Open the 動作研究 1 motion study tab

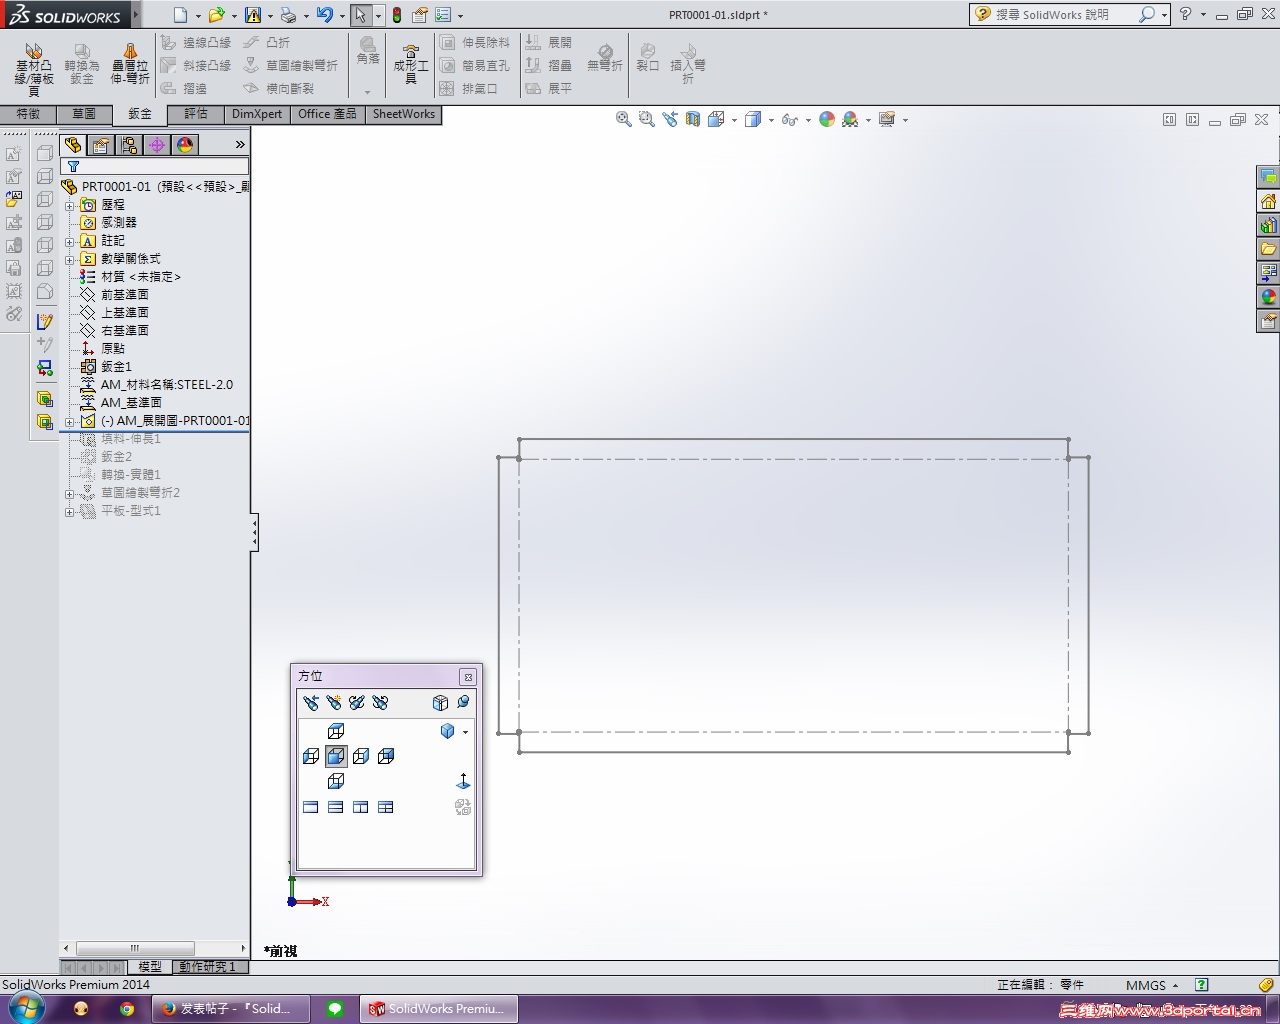pos(208,967)
